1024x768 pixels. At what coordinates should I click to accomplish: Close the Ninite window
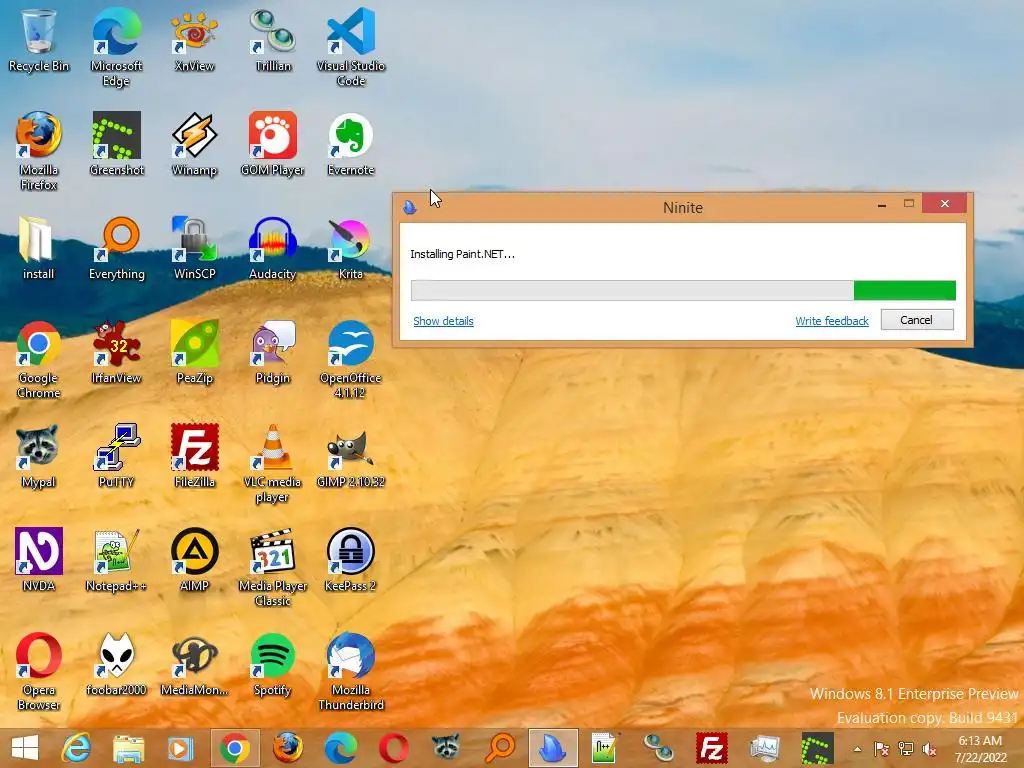(x=944, y=203)
